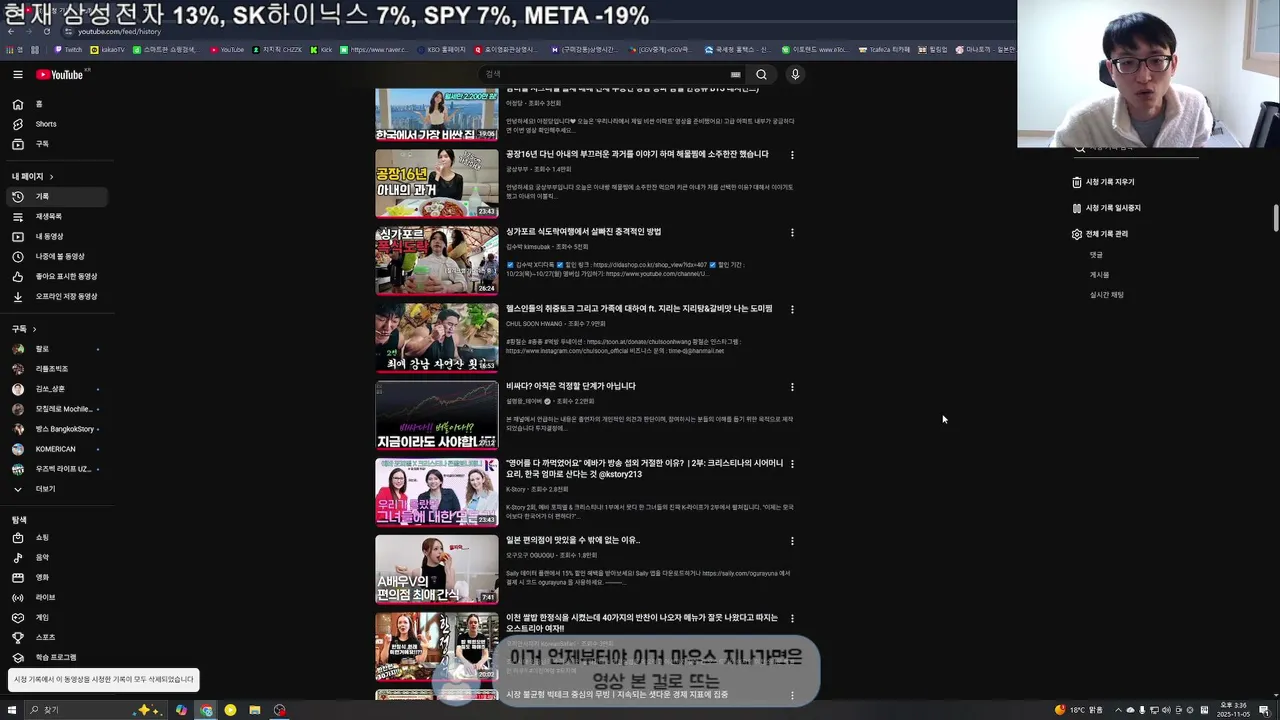Click the 시청 기록 지우기 trash icon
The height and width of the screenshot is (720, 1280).
[1077, 182]
